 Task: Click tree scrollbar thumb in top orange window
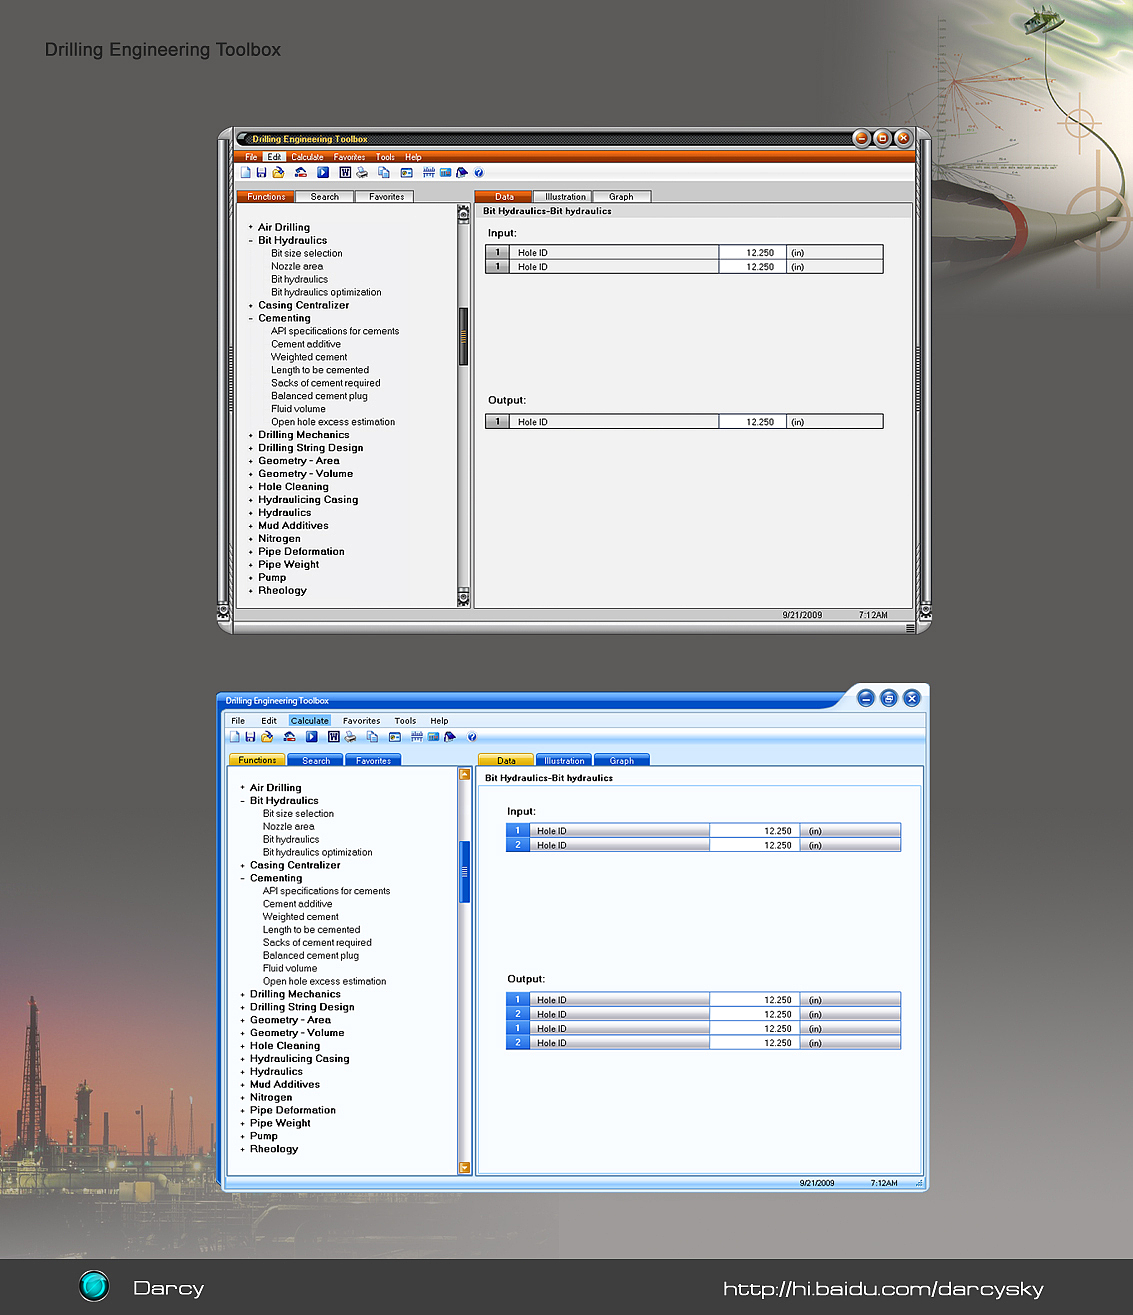click(463, 336)
